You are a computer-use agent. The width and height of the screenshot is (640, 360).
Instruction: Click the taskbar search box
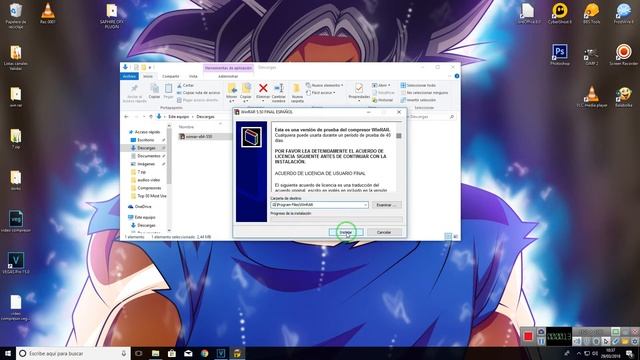(73, 353)
